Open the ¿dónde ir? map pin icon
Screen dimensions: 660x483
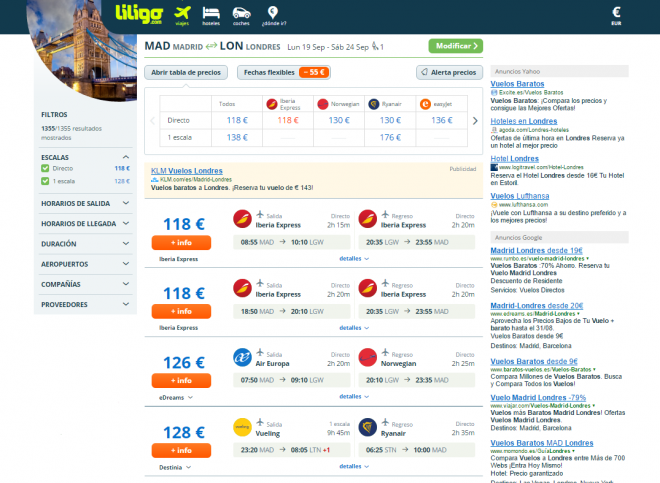pyautogui.click(x=274, y=16)
